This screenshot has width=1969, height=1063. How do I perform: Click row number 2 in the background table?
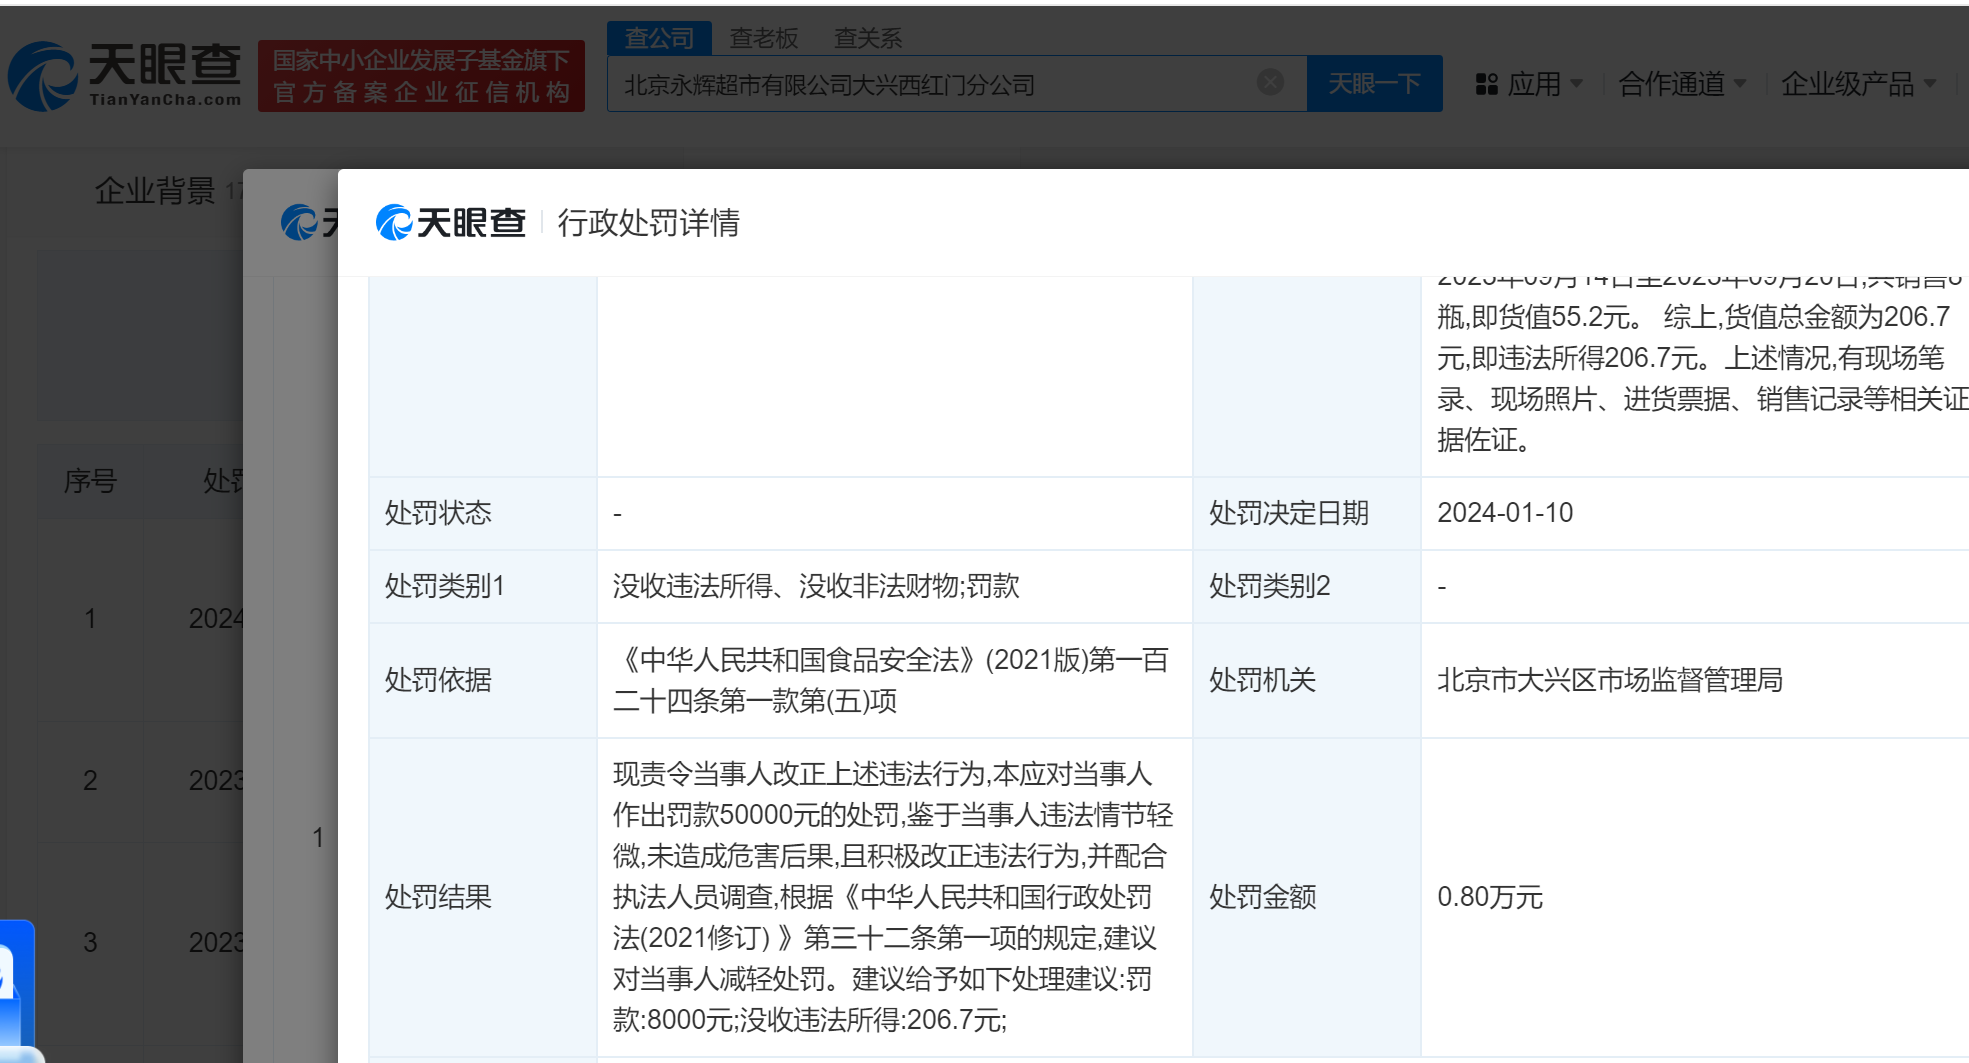click(90, 780)
